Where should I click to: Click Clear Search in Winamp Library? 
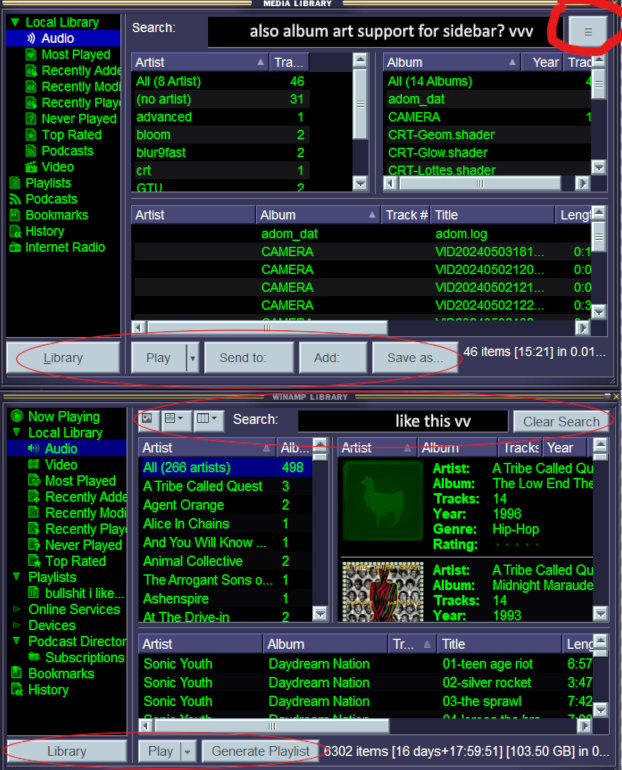561,421
